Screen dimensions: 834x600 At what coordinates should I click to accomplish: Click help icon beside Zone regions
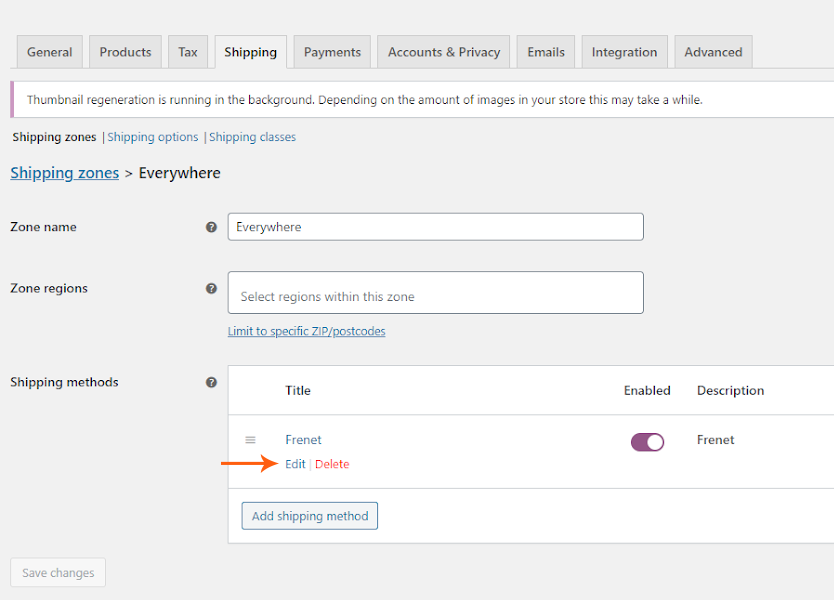(211, 288)
